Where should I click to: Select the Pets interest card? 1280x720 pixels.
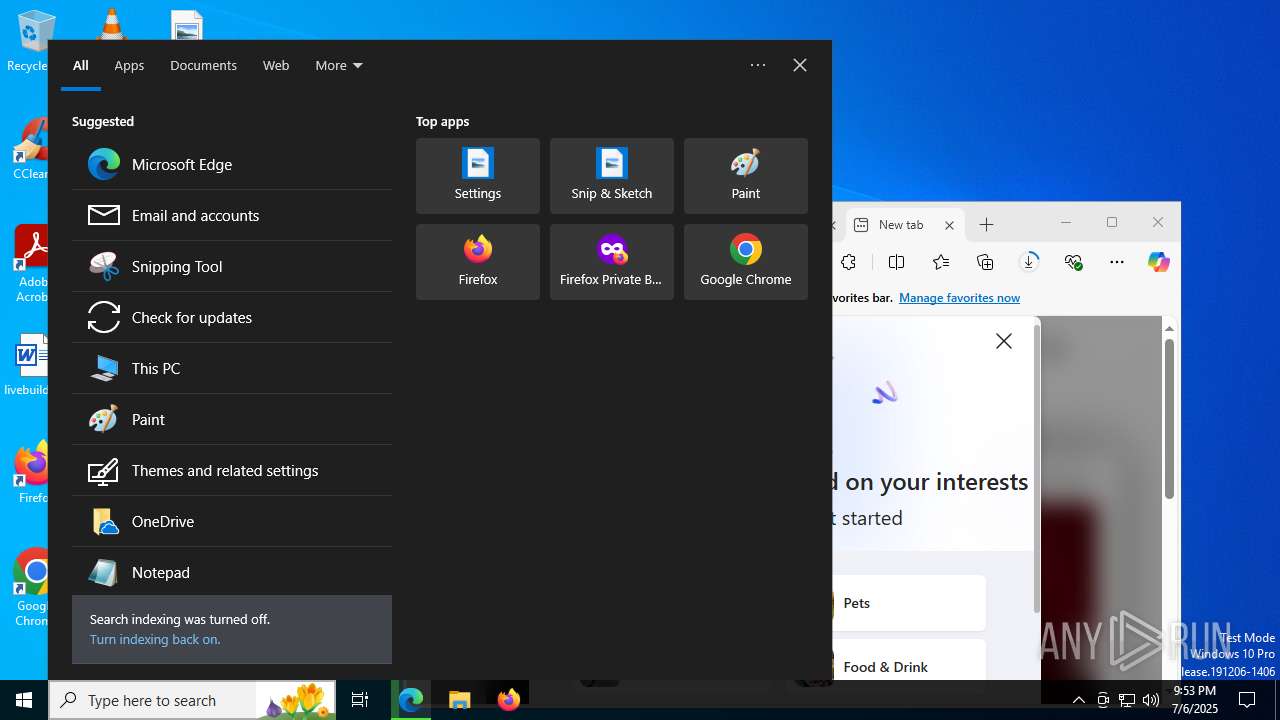pos(909,603)
